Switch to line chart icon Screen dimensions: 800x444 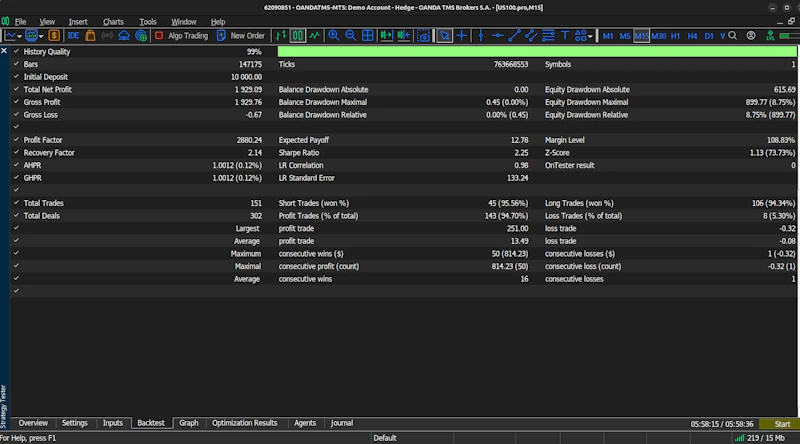coord(315,36)
